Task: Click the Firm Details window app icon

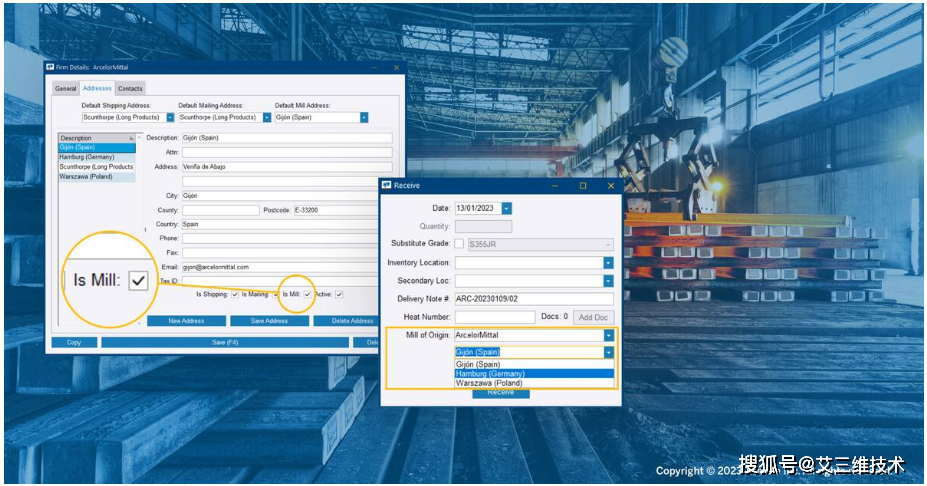Action: 51,68
